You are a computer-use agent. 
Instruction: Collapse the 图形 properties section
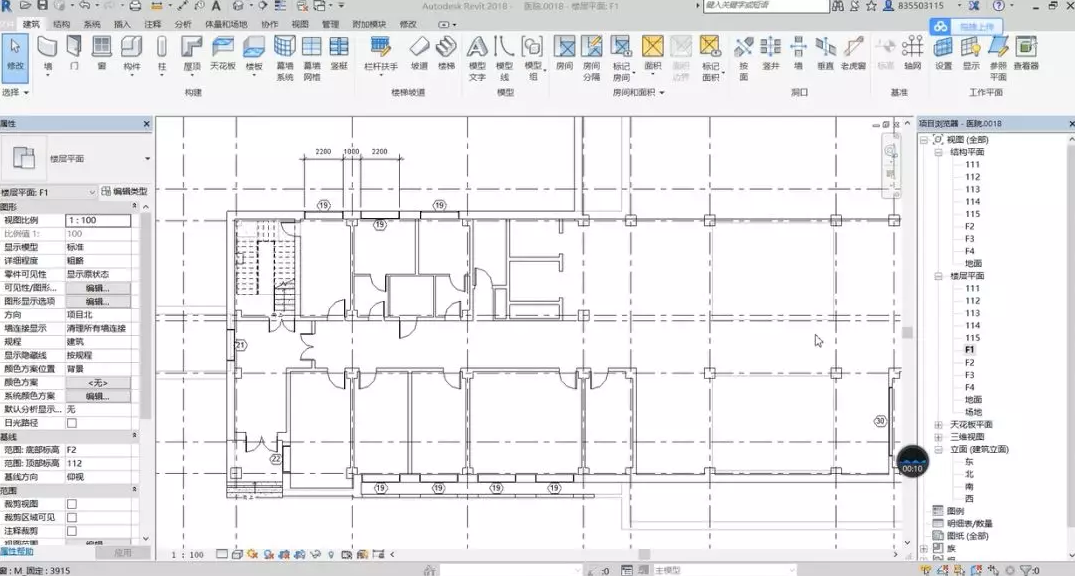pyautogui.click(x=134, y=206)
